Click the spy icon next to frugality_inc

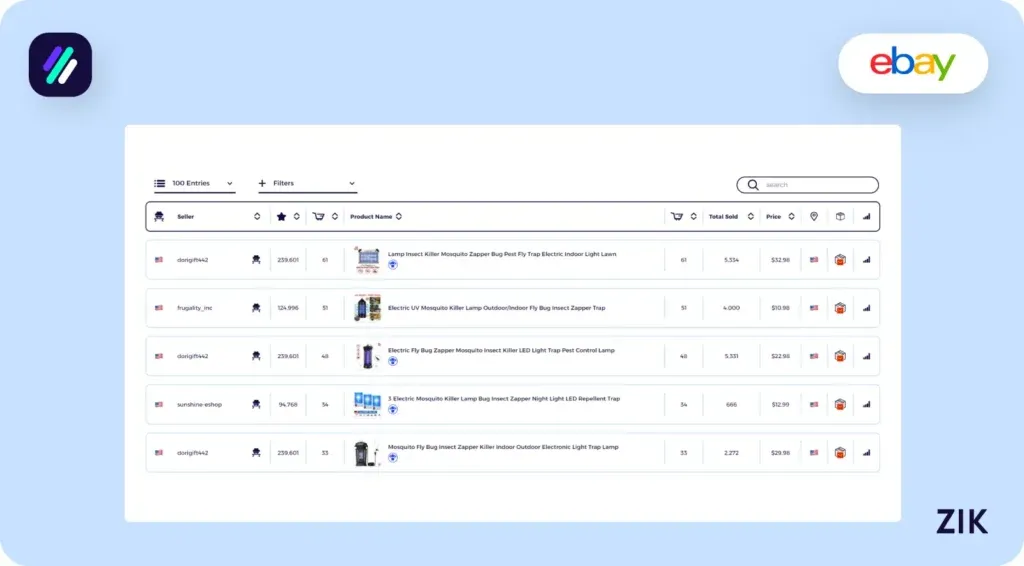point(256,308)
